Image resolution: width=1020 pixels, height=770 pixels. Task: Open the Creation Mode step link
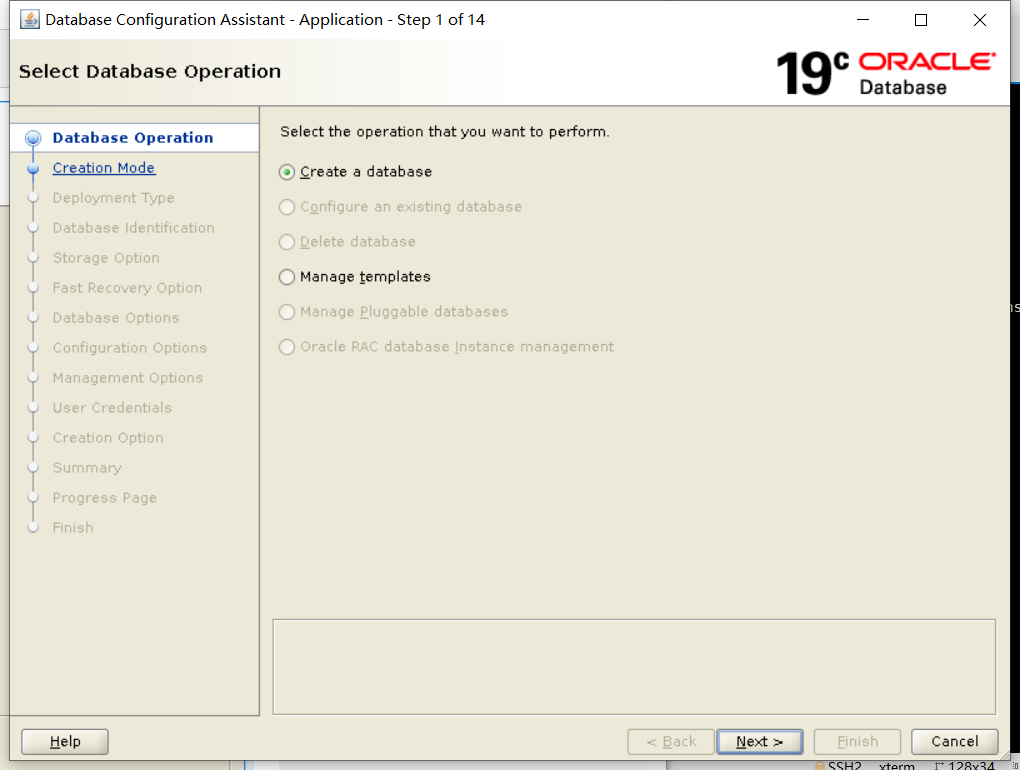(x=103, y=168)
